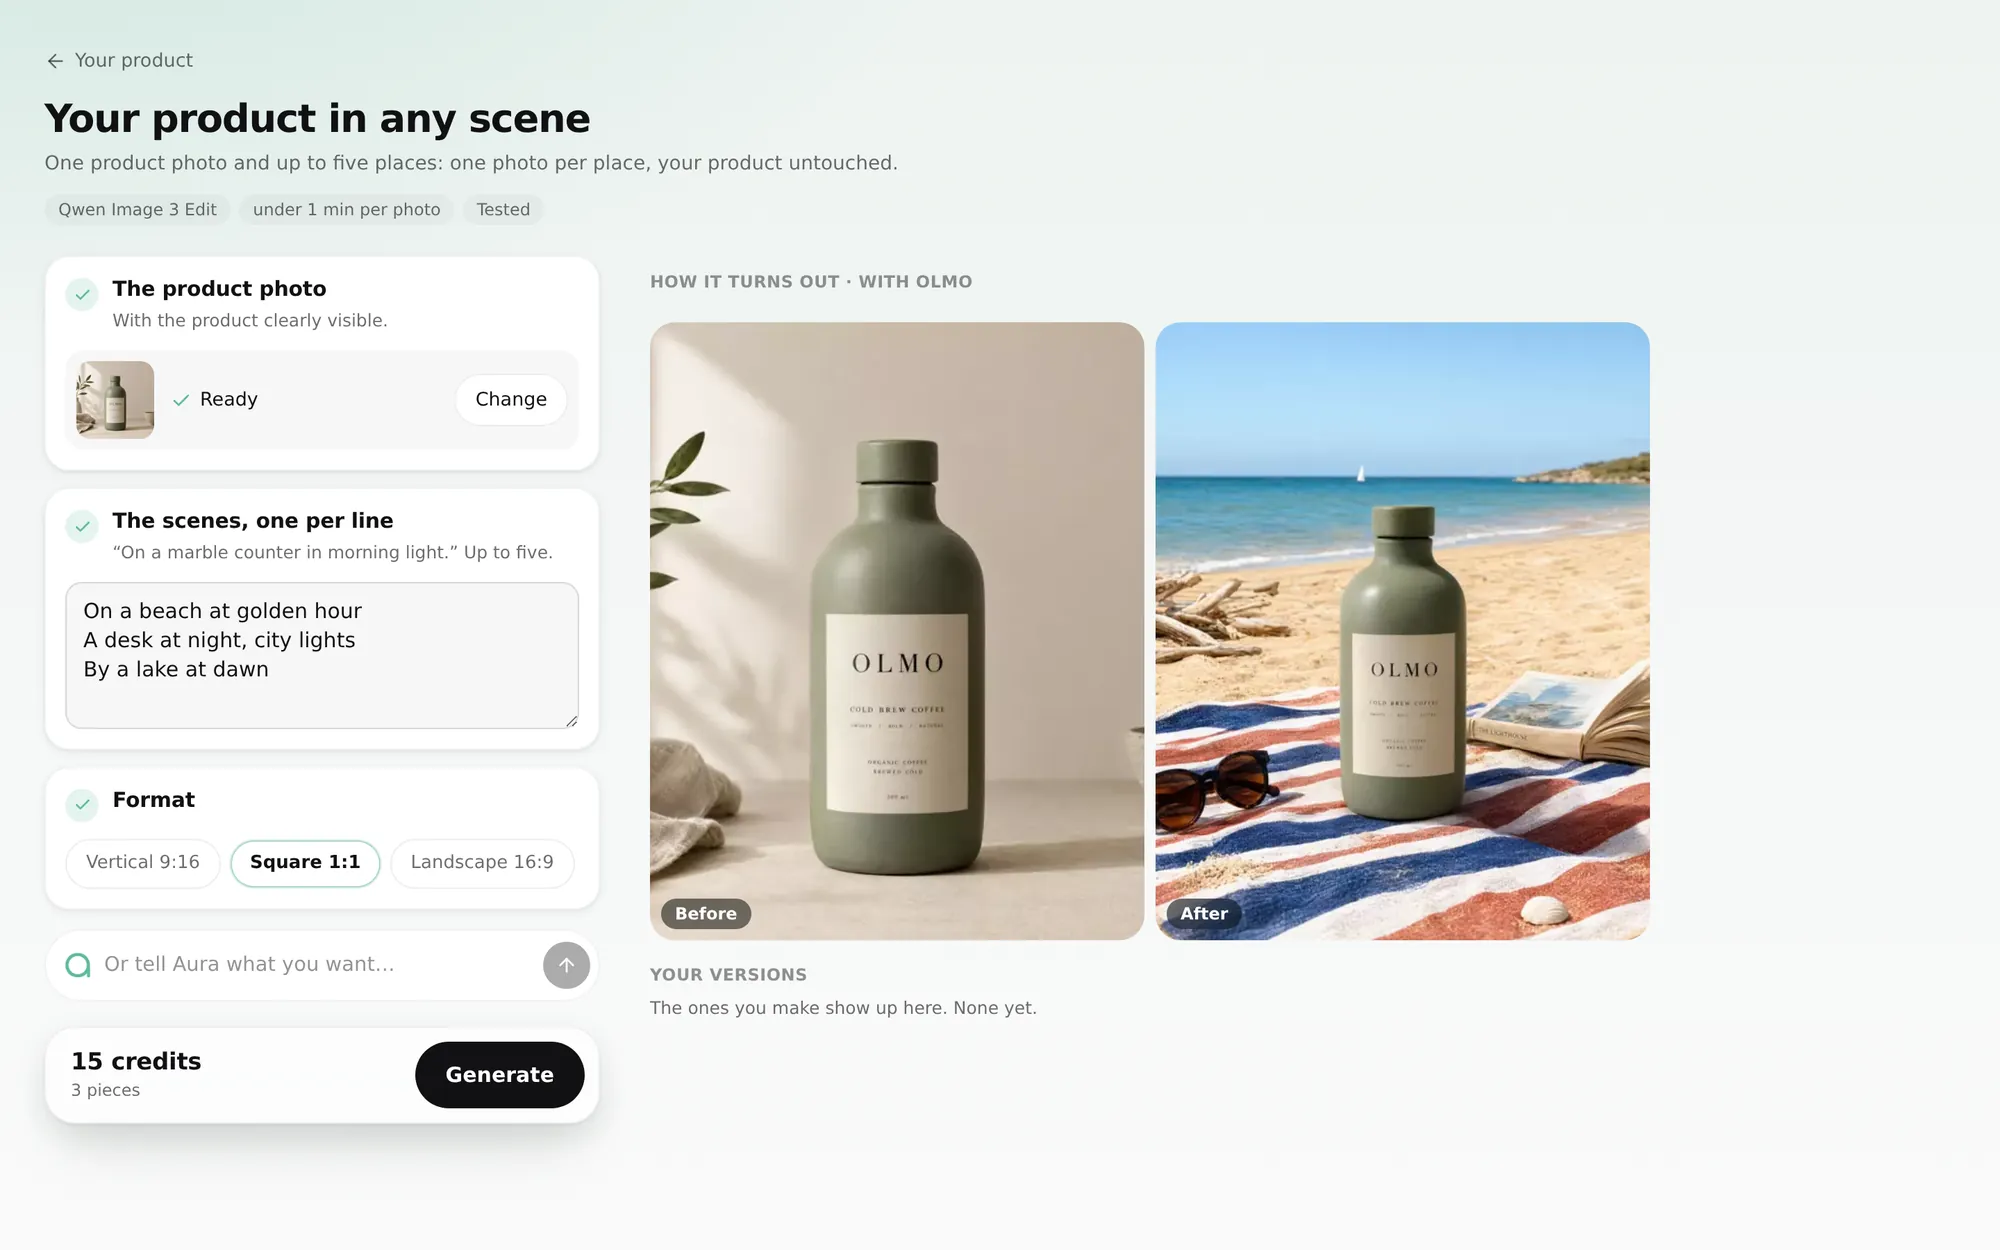The image size is (2000, 1250).
Task: Click the HOW IT TURNS OUT · WITH OLMO heading
Action: tap(811, 282)
